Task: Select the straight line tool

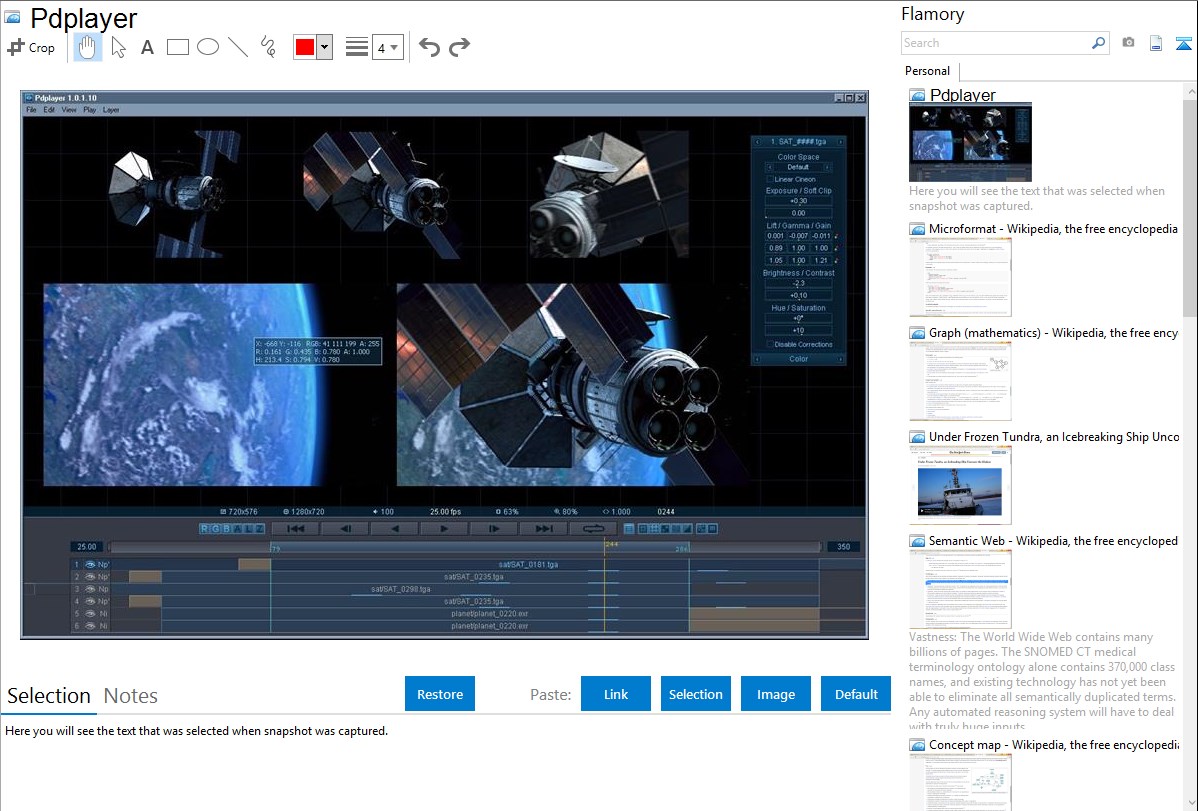Action: tap(238, 47)
